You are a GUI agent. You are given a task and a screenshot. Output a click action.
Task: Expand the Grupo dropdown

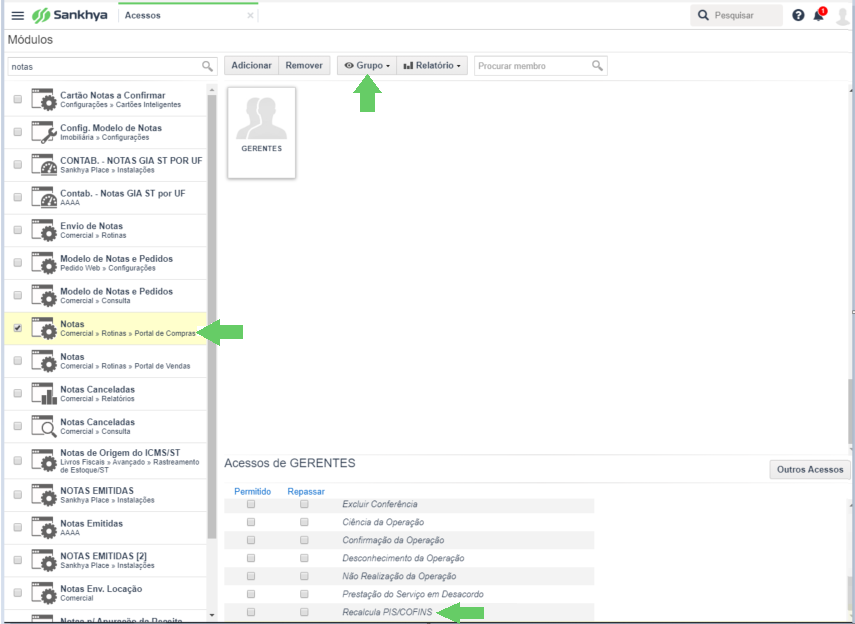pos(366,65)
